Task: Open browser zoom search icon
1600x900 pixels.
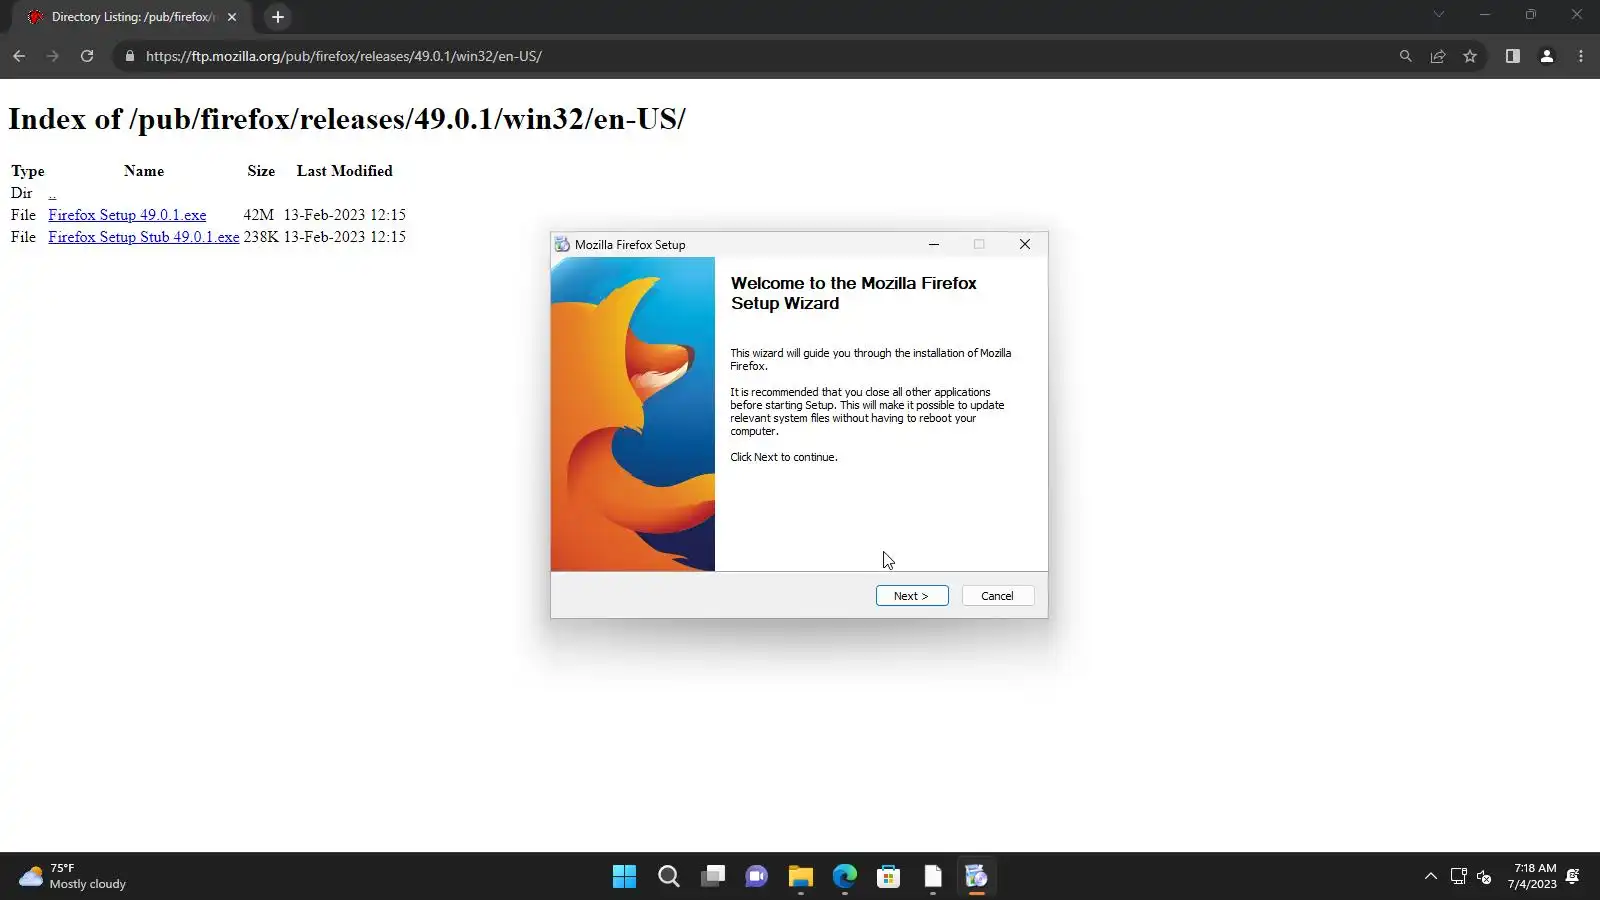Action: pyautogui.click(x=1406, y=56)
